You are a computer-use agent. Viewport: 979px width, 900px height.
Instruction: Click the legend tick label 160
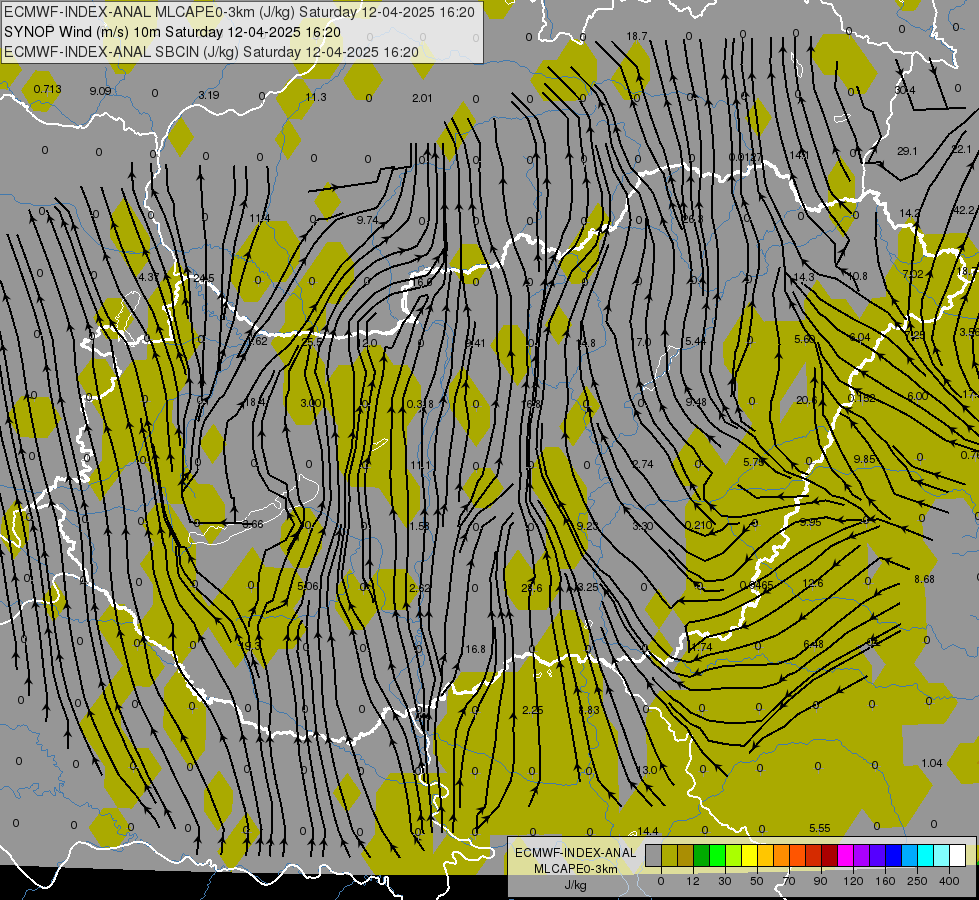(x=885, y=881)
